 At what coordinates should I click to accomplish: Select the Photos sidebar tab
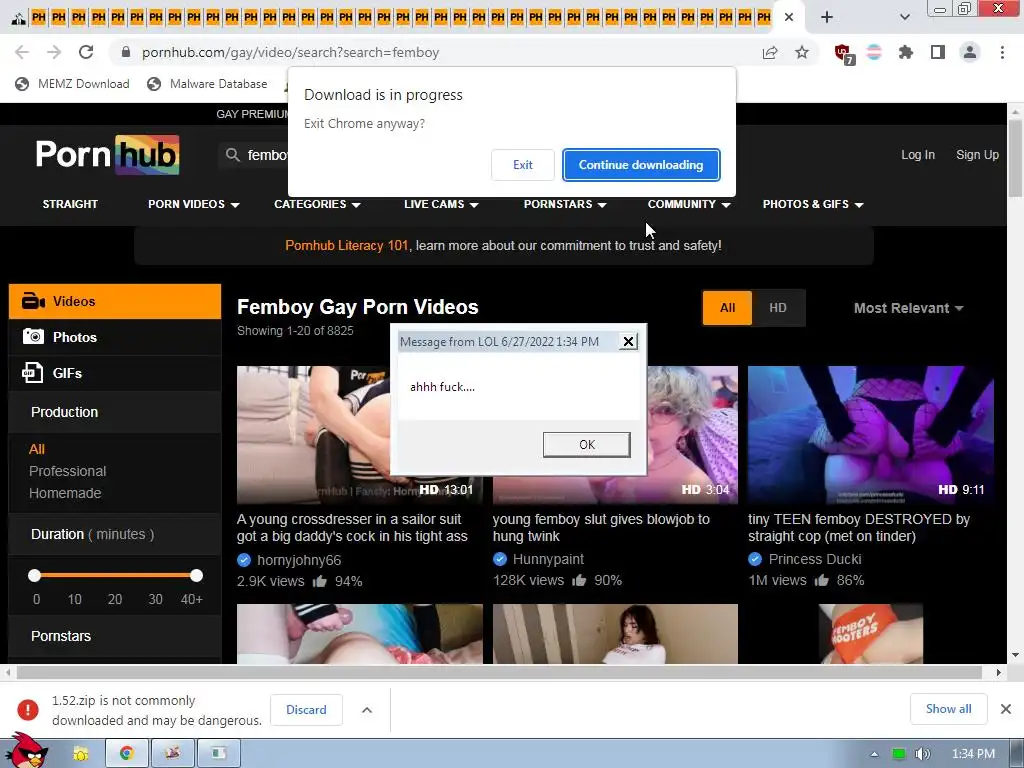coord(115,337)
